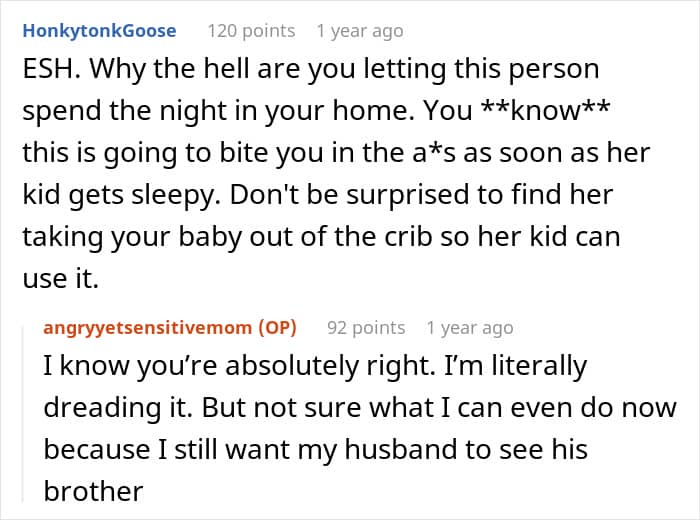
Task: Click the **know** text in the comment
Action: 547,110
